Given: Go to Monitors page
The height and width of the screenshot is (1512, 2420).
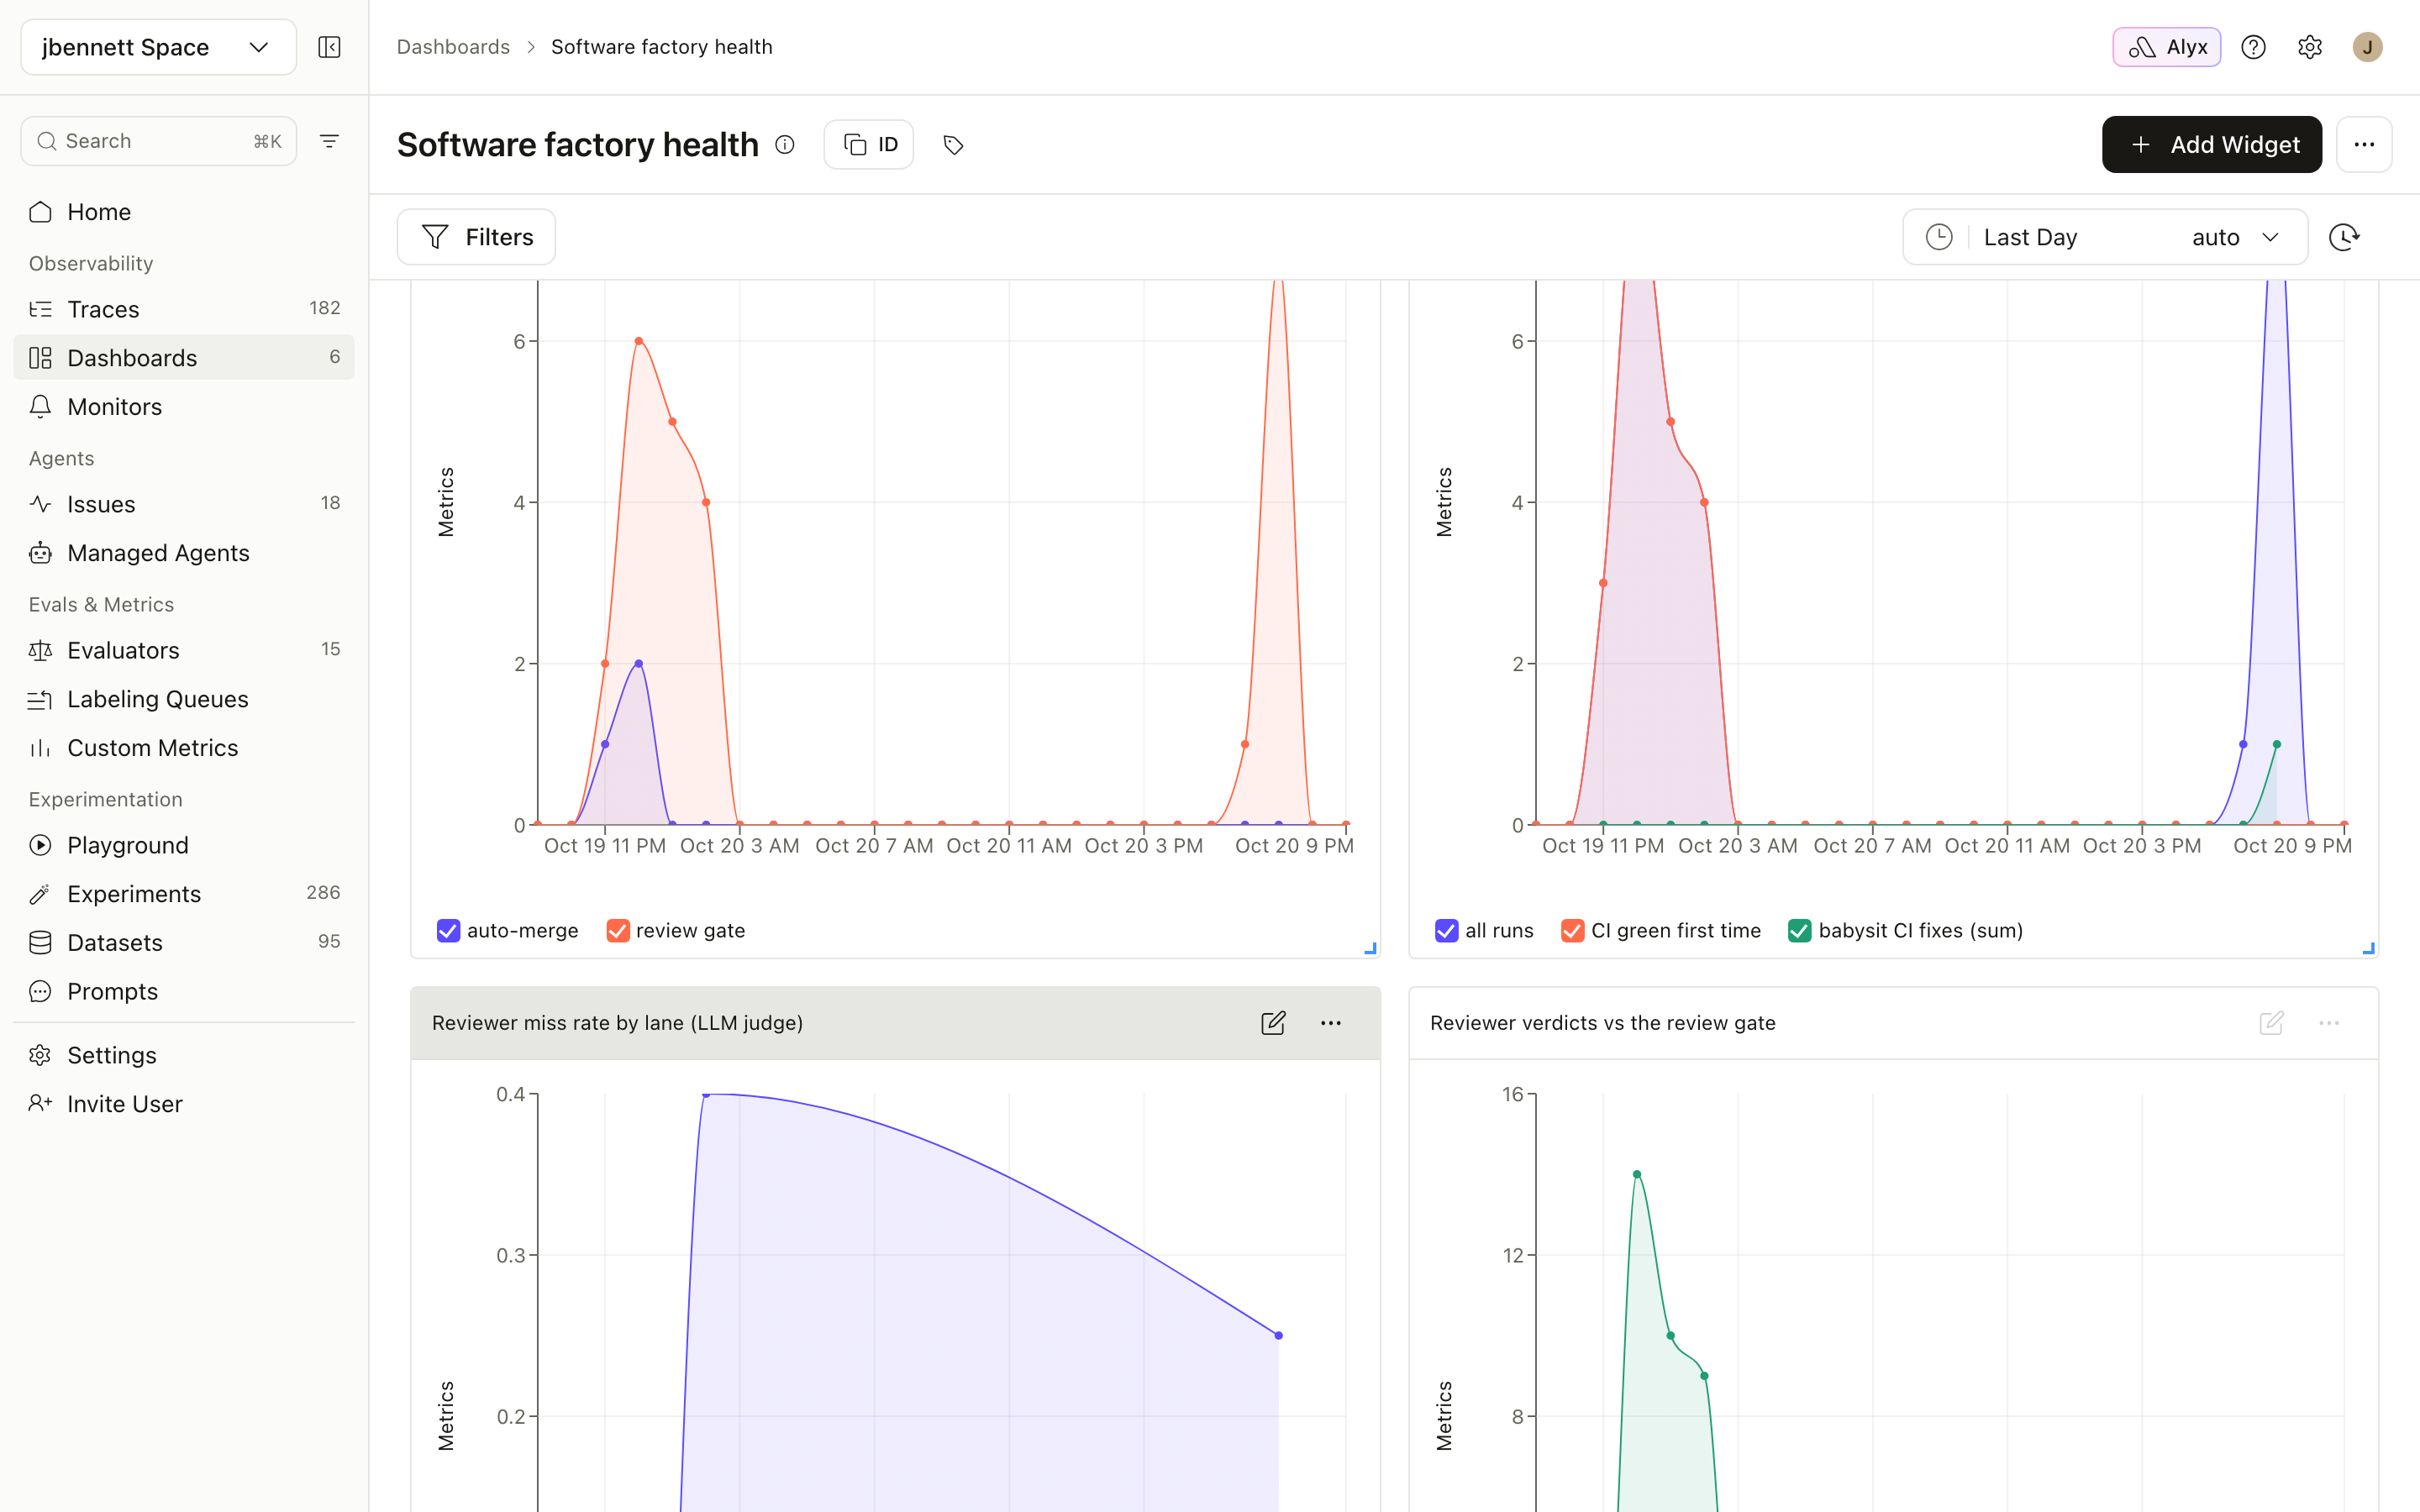Looking at the screenshot, I should pyautogui.click(x=184, y=407).
